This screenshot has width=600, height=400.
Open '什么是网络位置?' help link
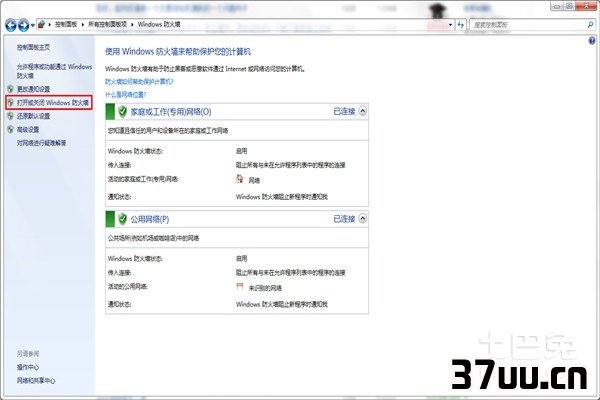click(126, 95)
